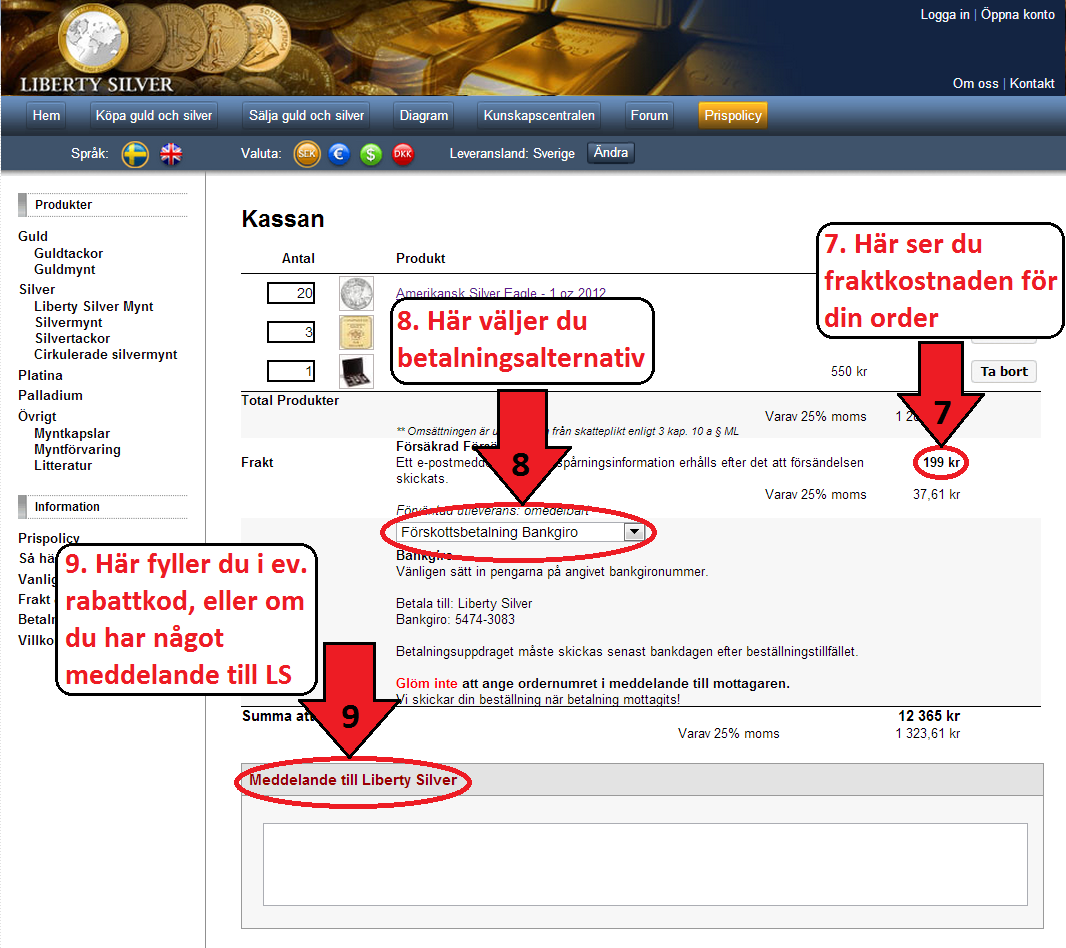Viewport: 1066px width, 948px height.
Task: Click the 199 kr shipping cost
Action: point(941,462)
